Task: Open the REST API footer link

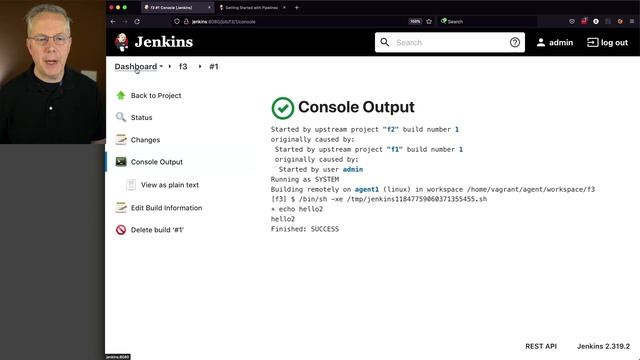Action: tap(541, 346)
